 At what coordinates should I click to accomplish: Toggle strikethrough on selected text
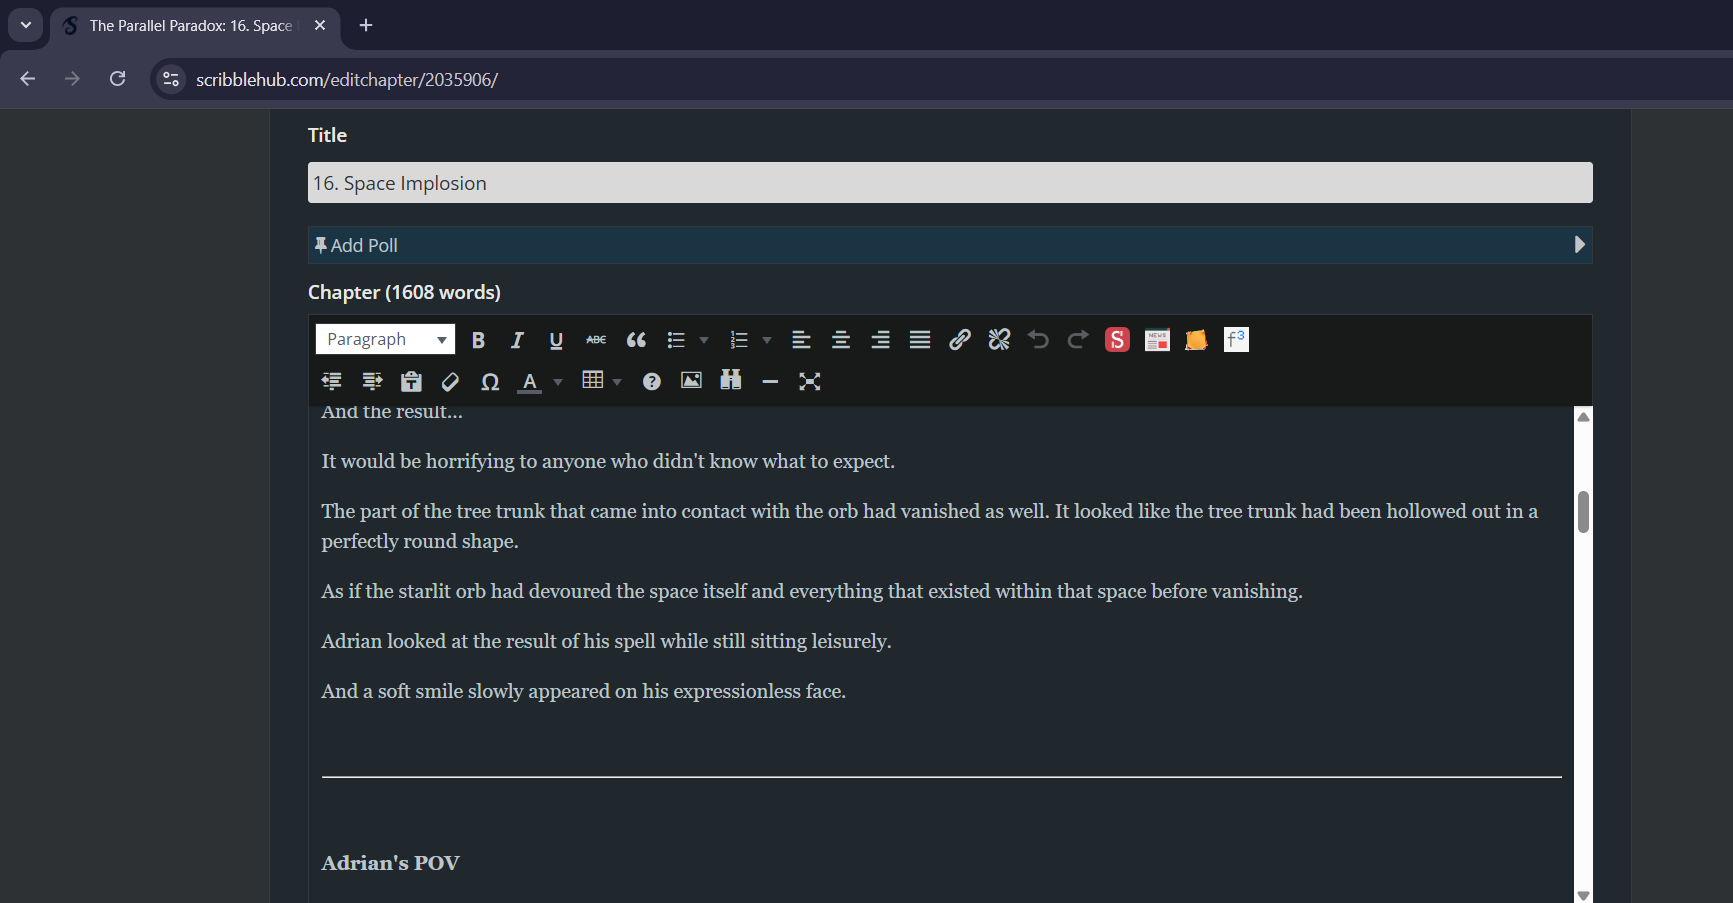(x=595, y=340)
